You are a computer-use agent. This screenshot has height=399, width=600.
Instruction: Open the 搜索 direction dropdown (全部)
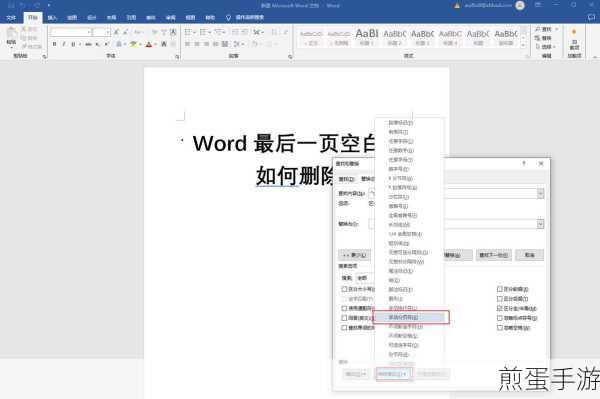365,278
